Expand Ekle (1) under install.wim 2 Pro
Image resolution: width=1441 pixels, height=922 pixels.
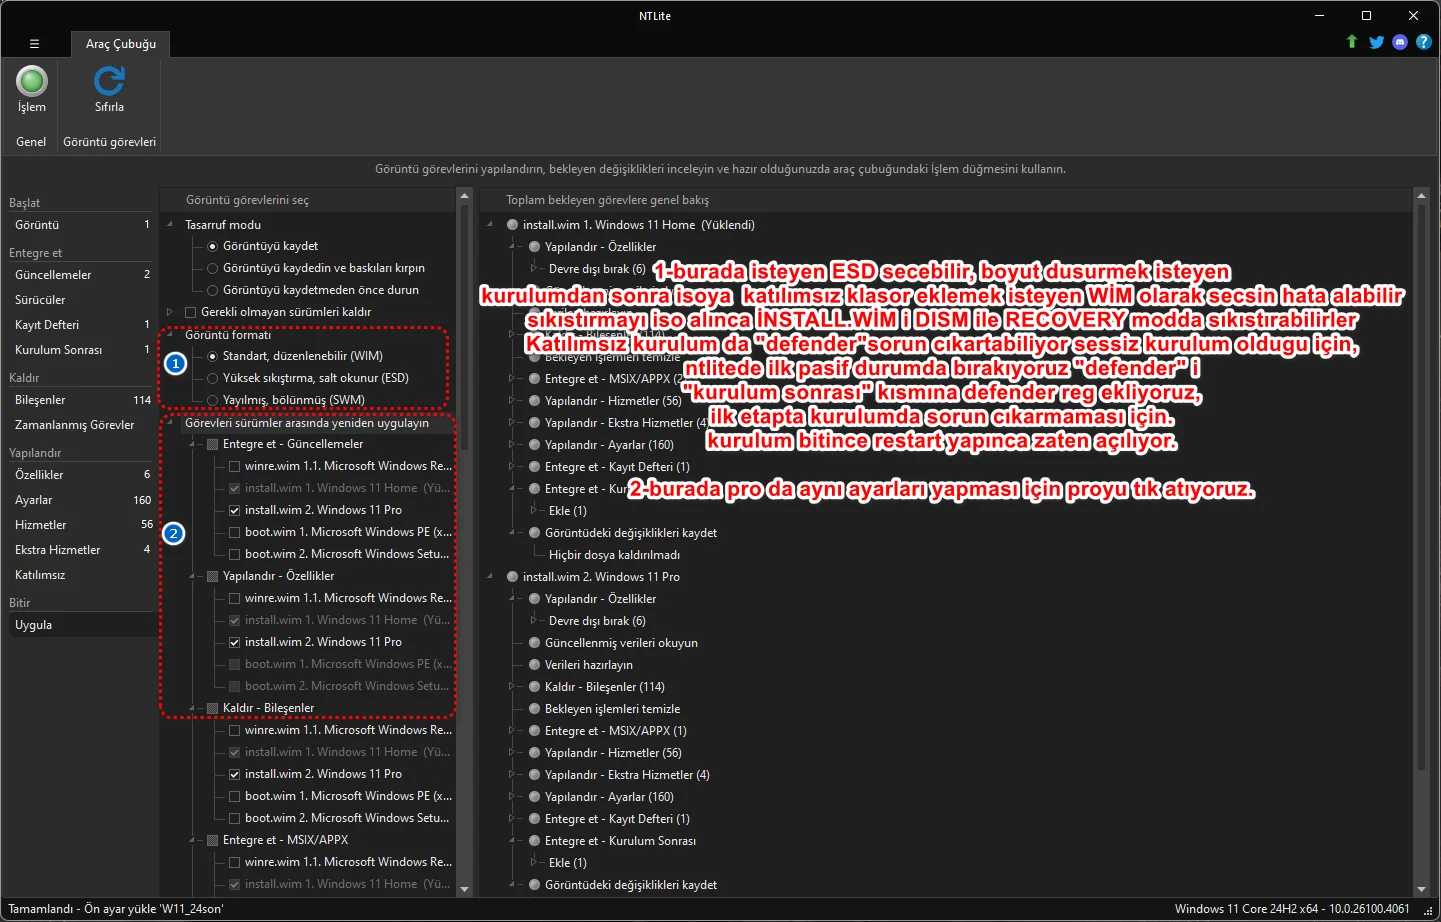[534, 863]
